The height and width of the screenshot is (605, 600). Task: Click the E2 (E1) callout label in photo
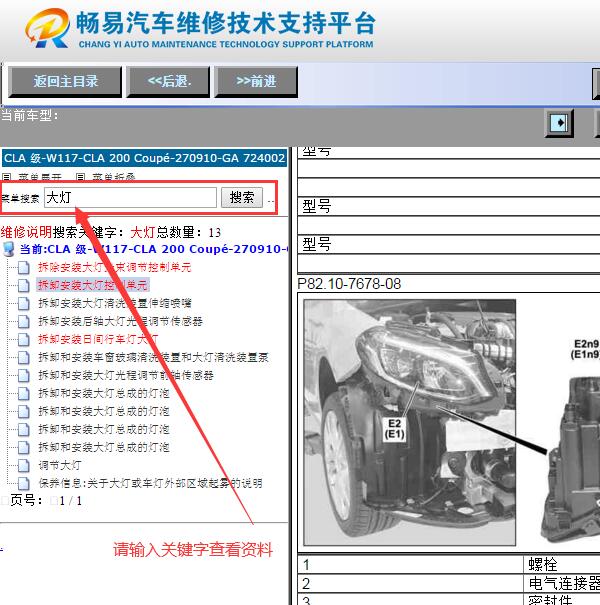pos(394,429)
